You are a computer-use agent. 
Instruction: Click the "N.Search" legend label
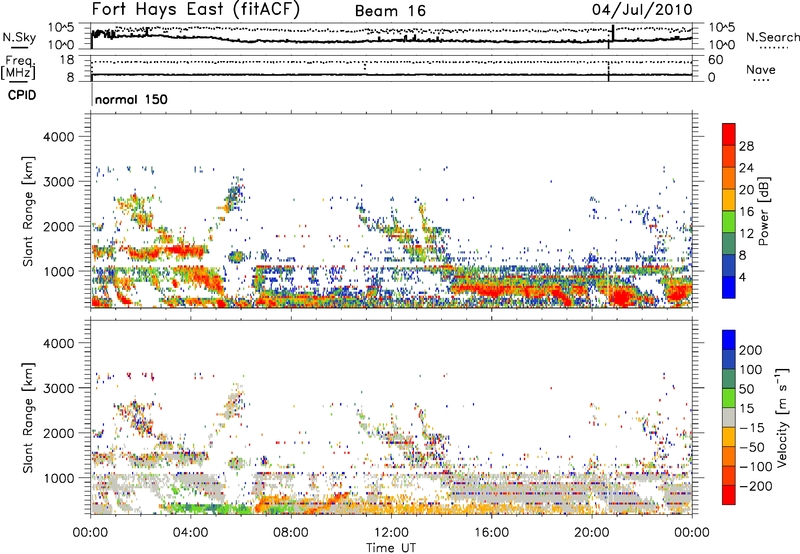tap(773, 37)
